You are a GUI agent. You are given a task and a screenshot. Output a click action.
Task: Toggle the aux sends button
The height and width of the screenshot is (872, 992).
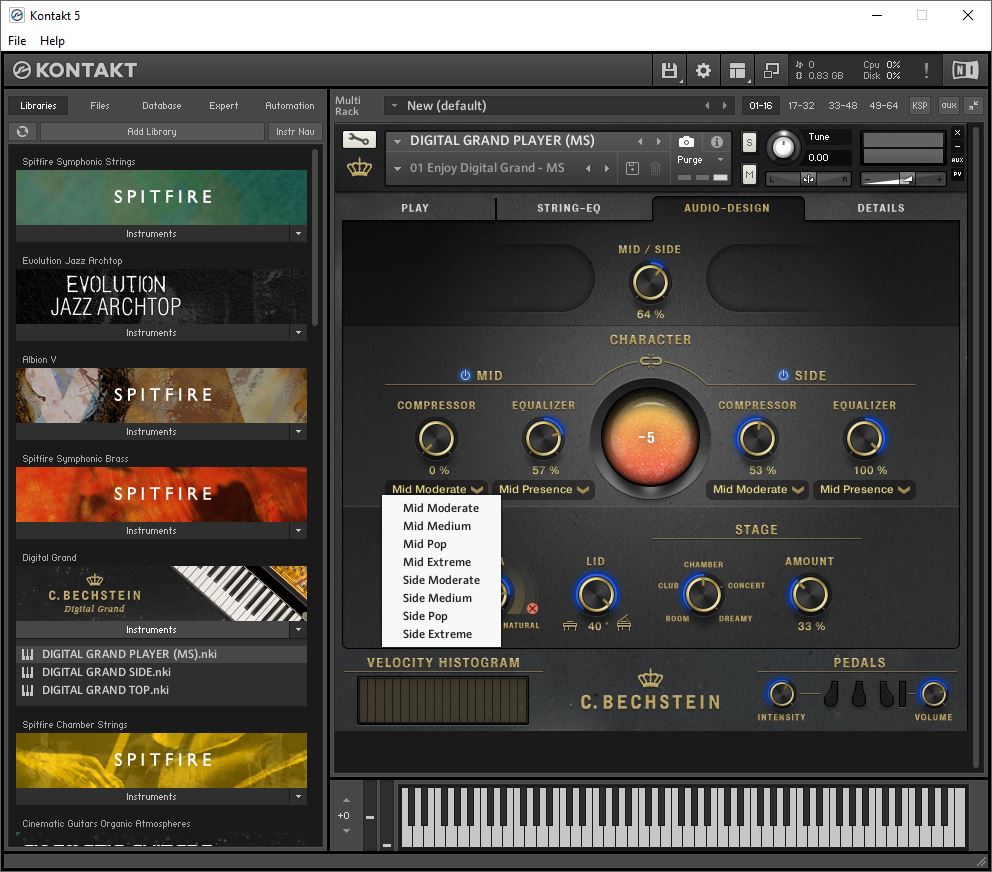point(948,106)
